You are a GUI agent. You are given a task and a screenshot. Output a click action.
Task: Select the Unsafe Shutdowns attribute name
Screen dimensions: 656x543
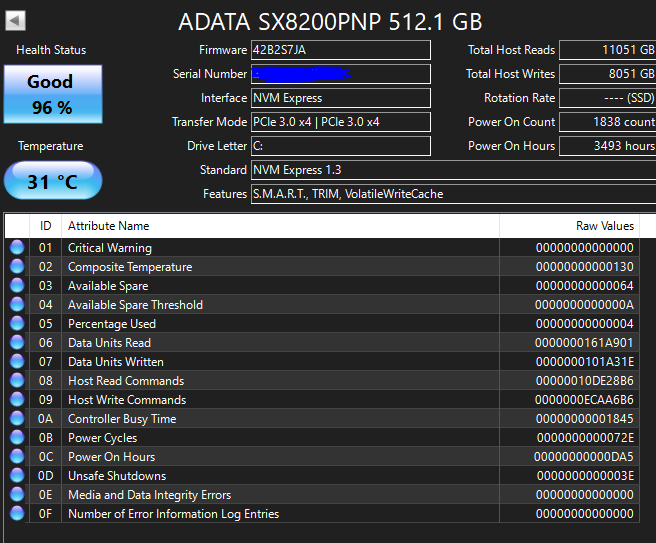(117, 476)
